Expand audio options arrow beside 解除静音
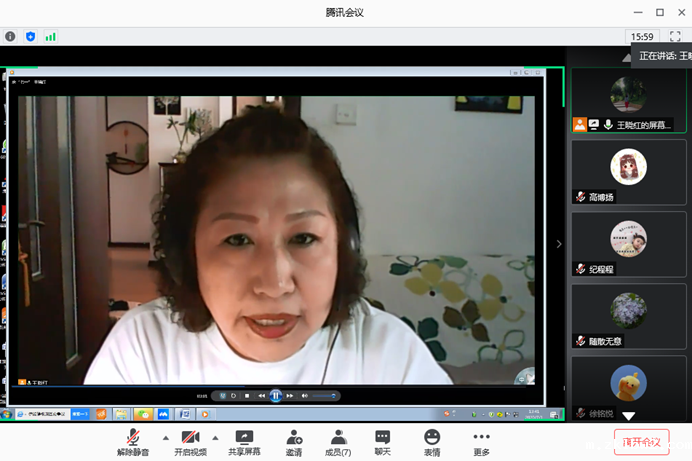 point(165,437)
